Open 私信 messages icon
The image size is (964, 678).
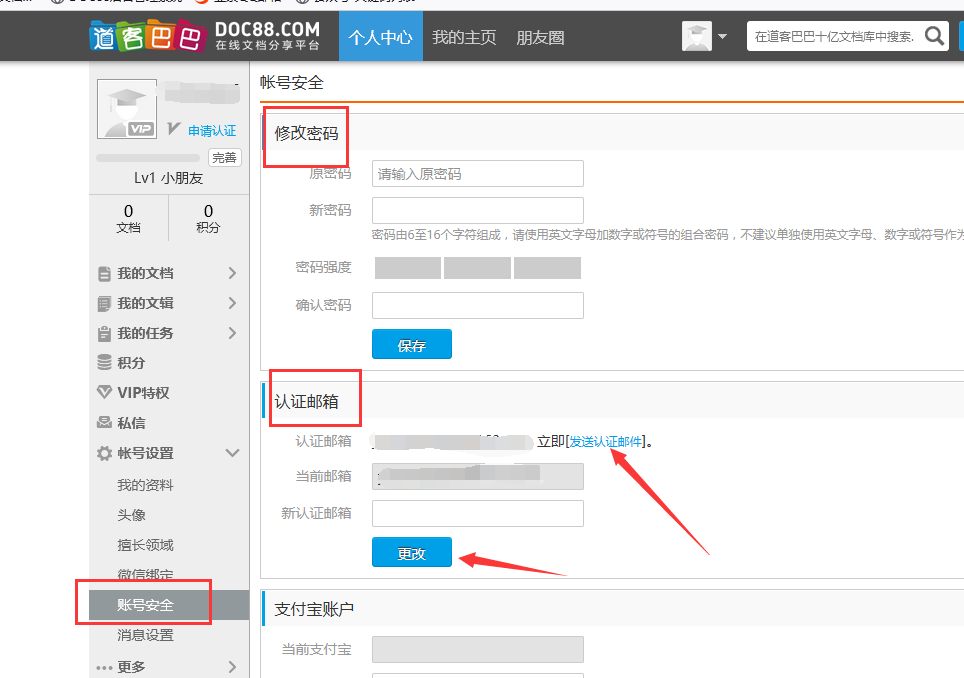click(104, 423)
